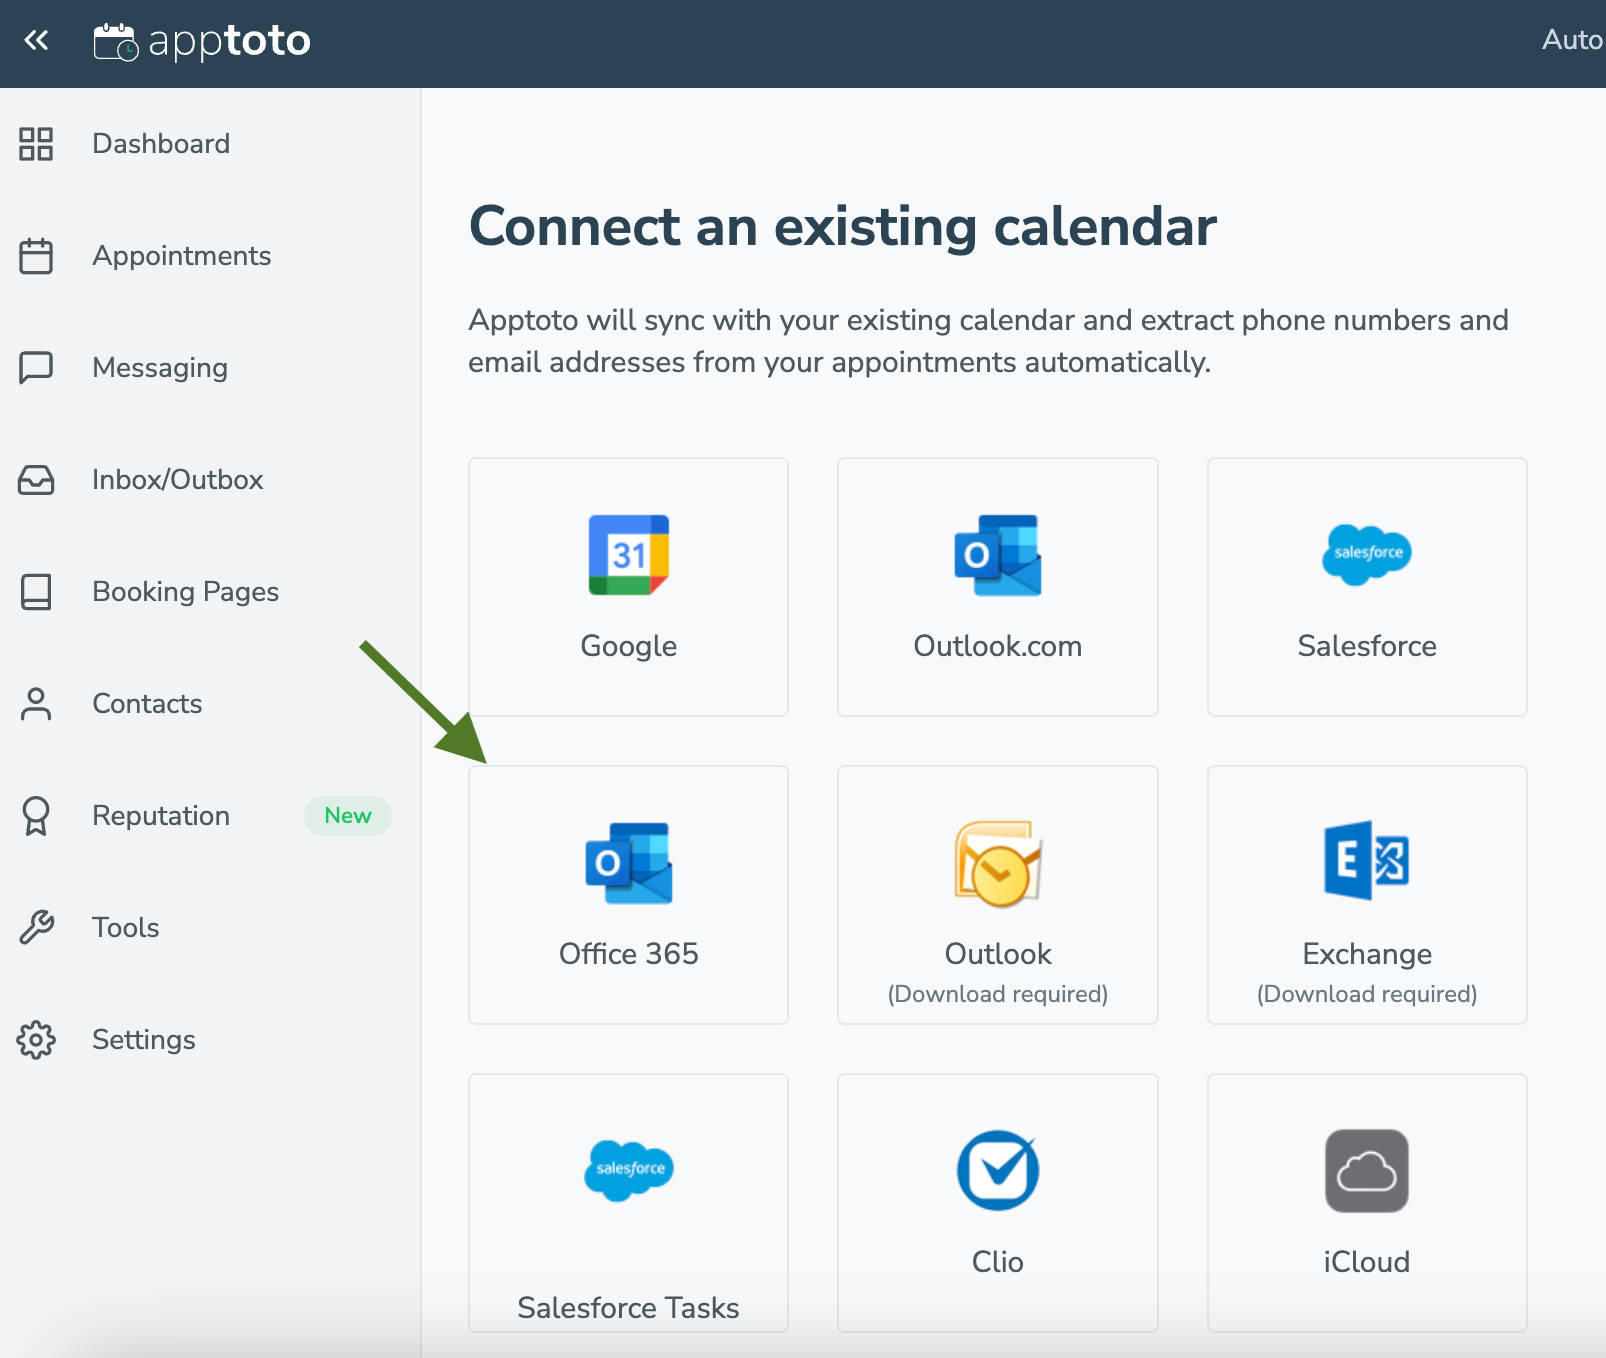The image size is (1606, 1358).
Task: Click the green New badge beside Reputation
Action: (x=347, y=816)
